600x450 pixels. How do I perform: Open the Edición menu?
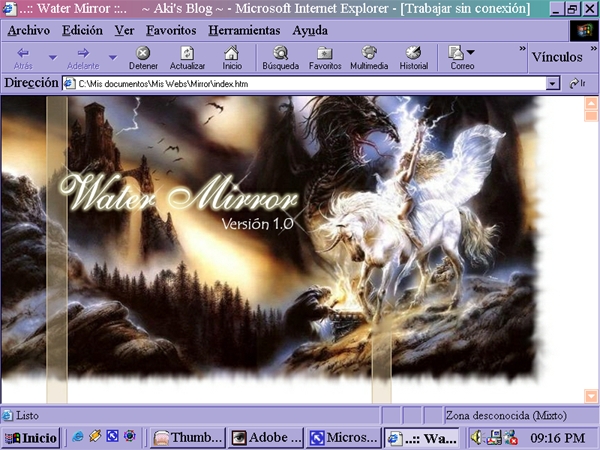coord(82,30)
